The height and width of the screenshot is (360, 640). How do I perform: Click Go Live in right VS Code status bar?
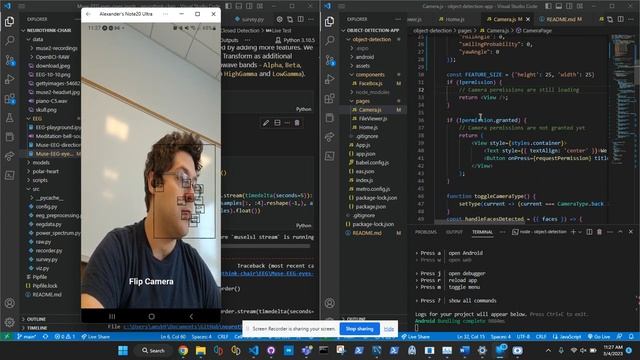click(598, 337)
